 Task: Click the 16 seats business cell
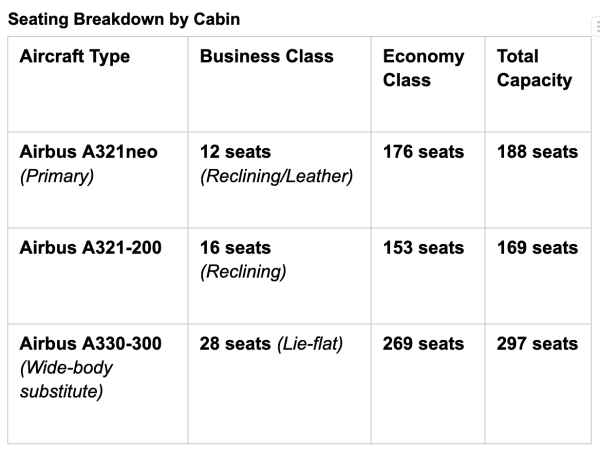279,276
